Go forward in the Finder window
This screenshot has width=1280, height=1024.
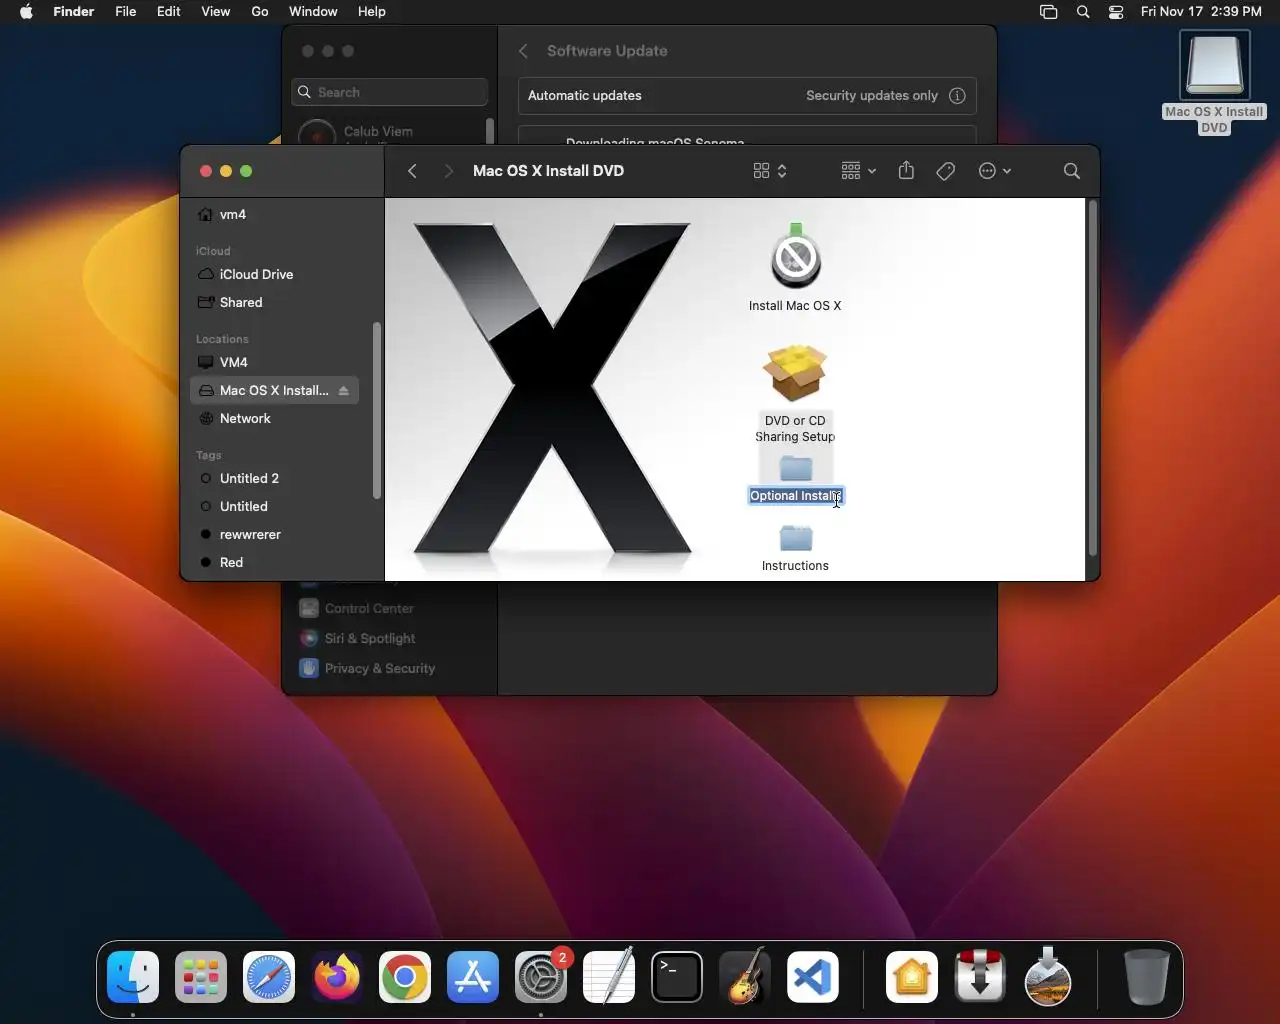click(x=448, y=171)
